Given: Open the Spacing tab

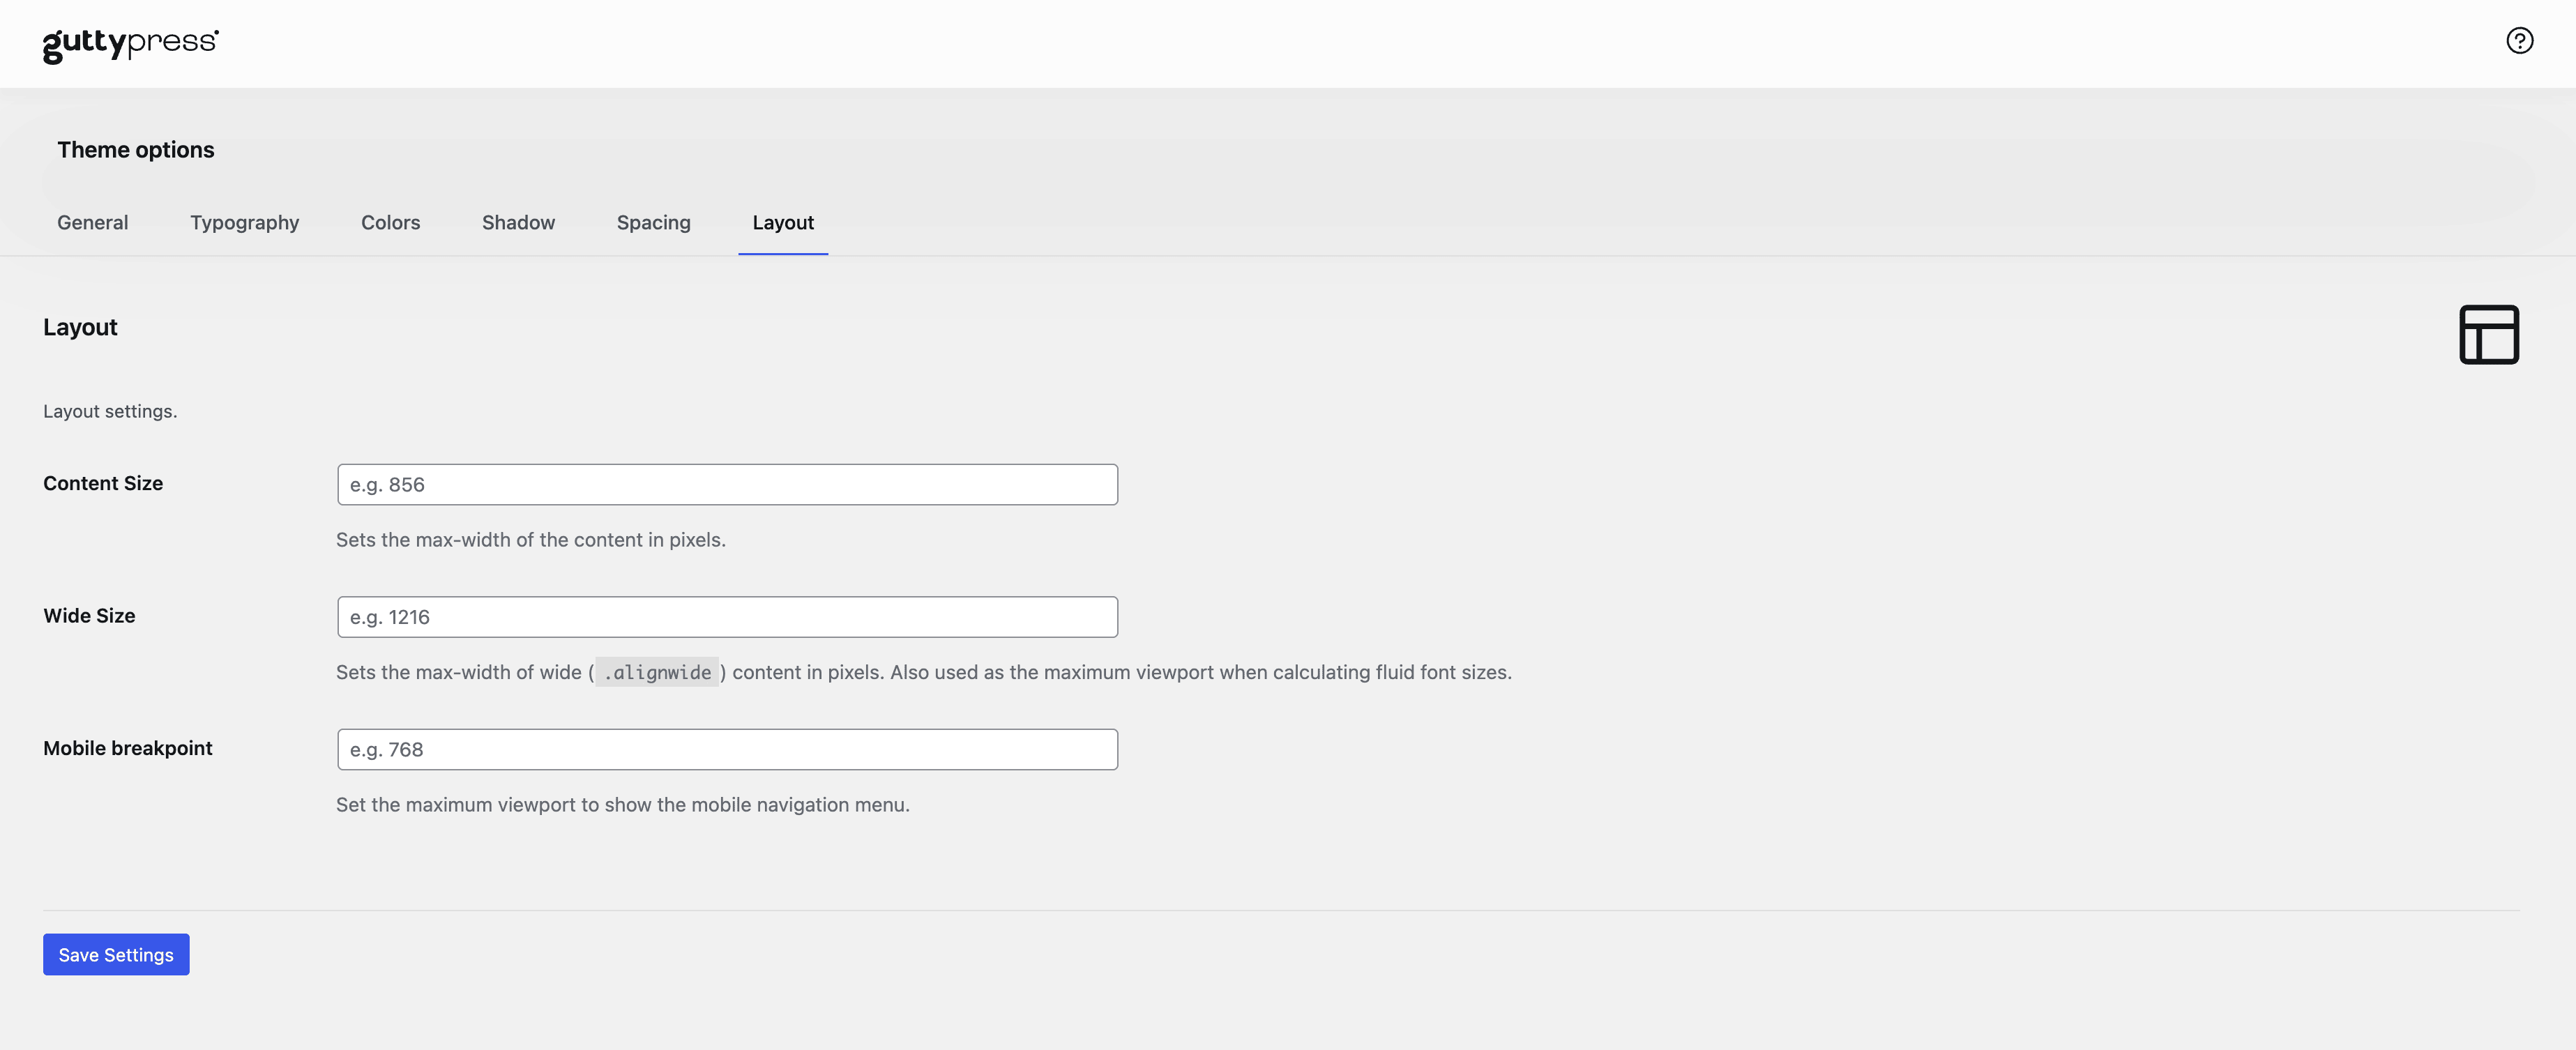Looking at the screenshot, I should 654,222.
